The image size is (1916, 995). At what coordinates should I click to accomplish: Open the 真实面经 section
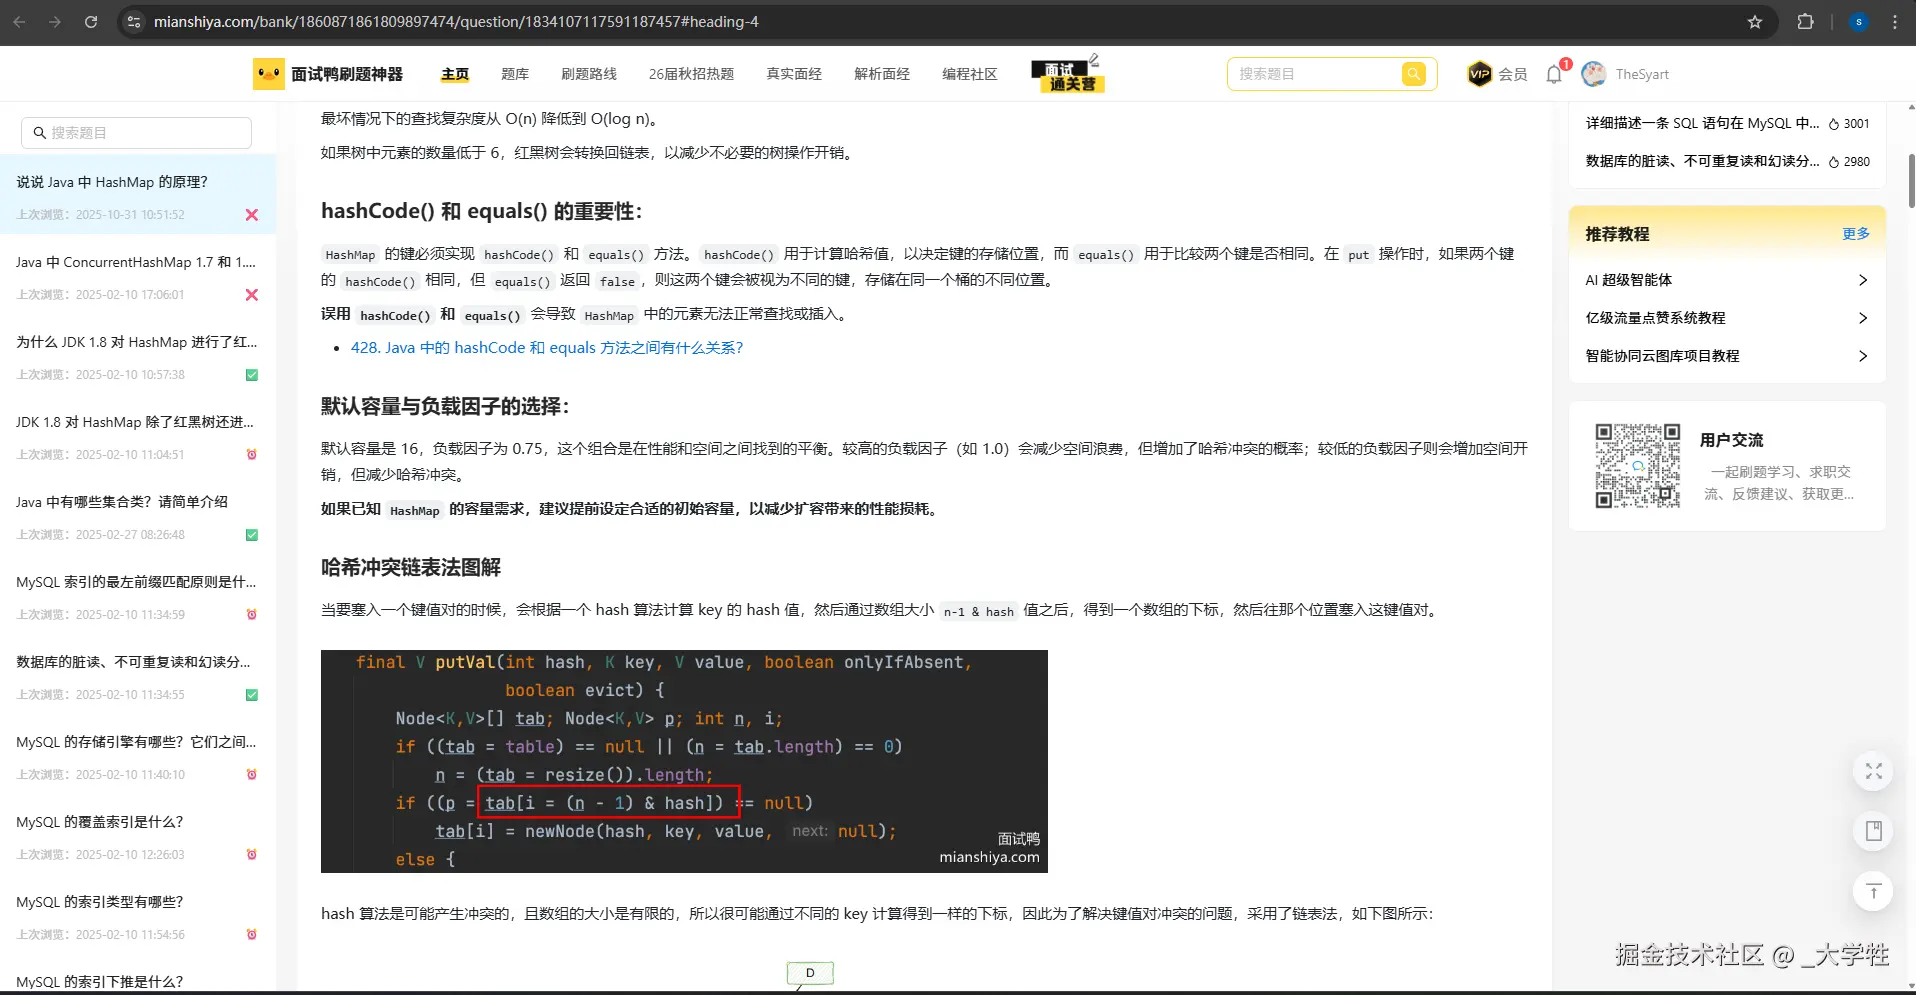[792, 73]
